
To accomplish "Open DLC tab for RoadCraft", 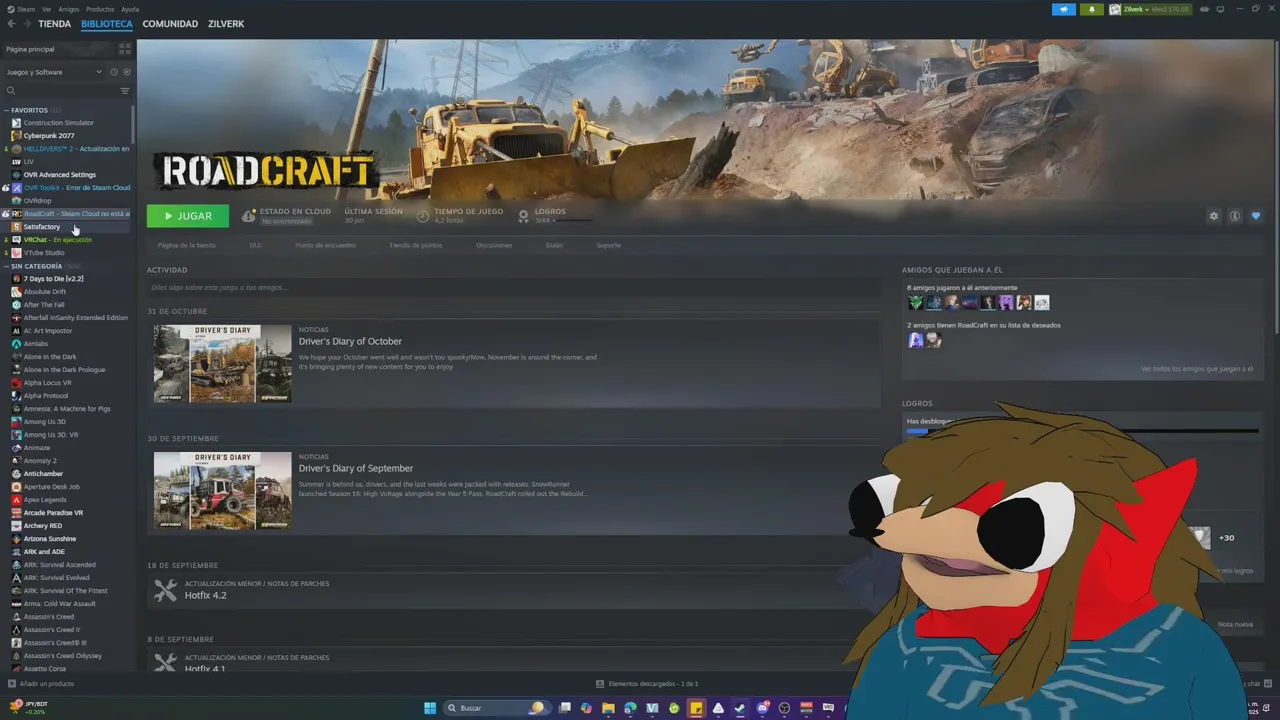I will pos(256,245).
